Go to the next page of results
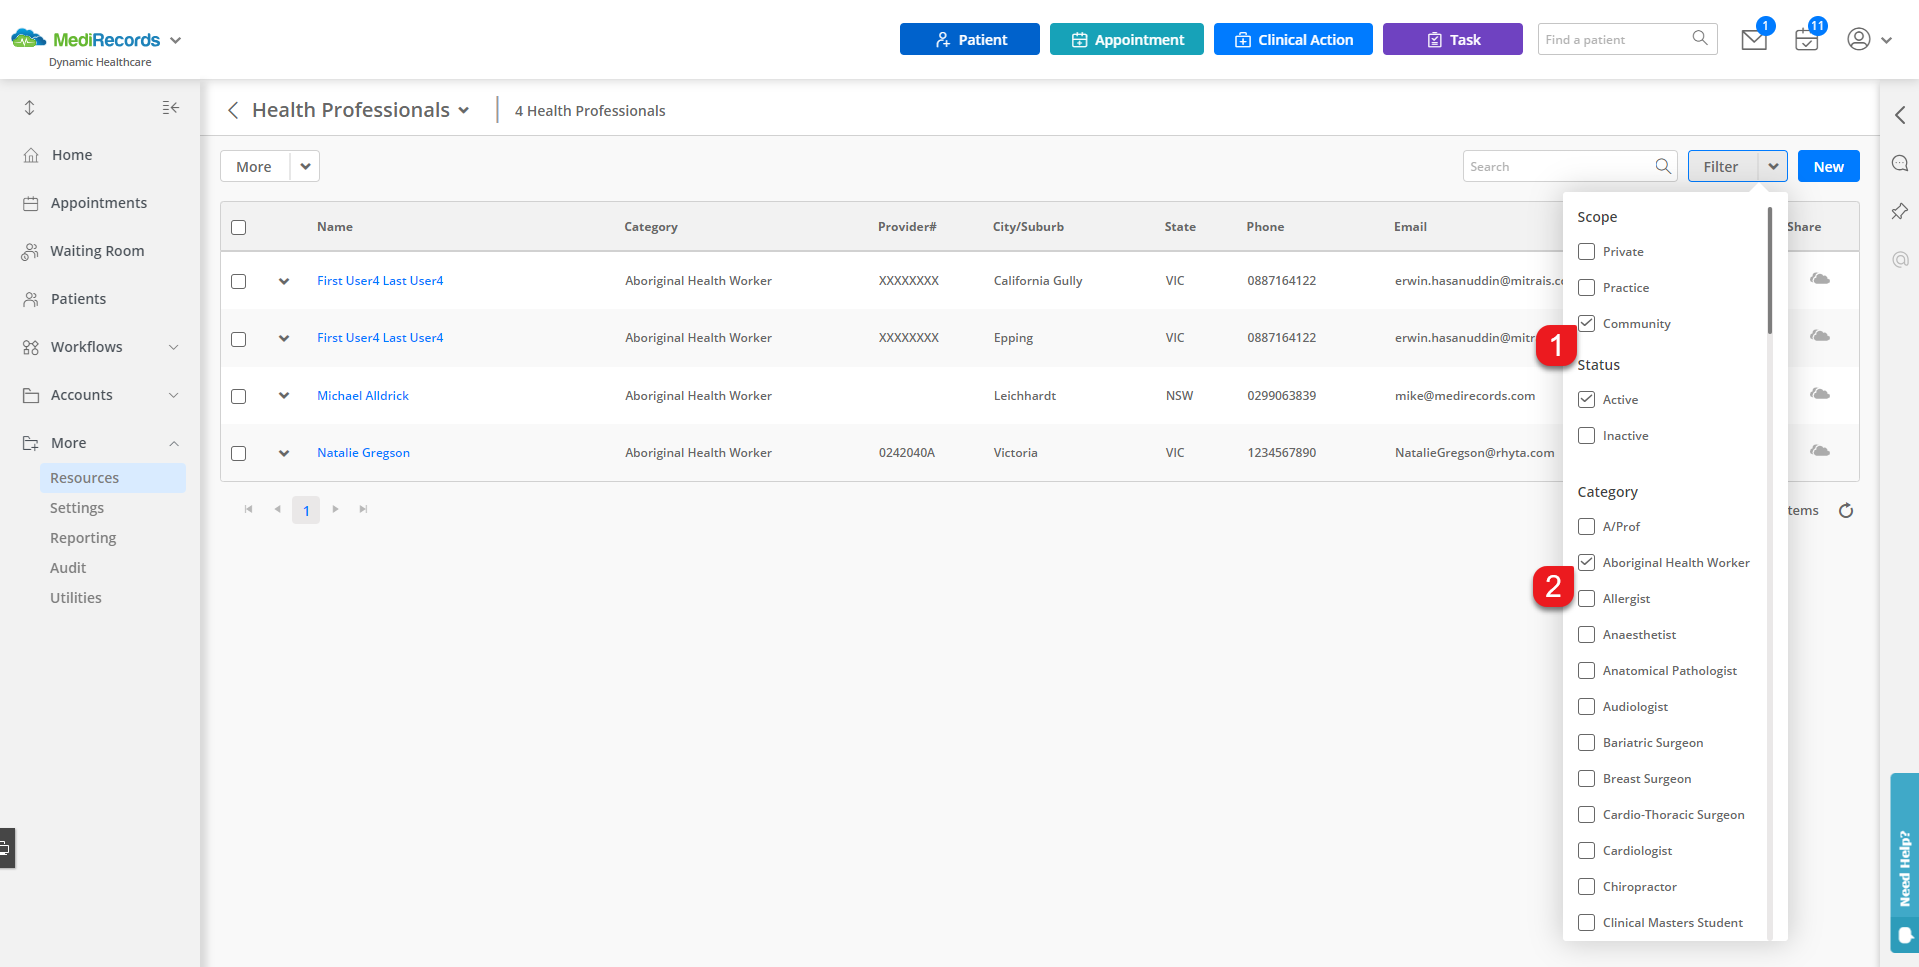Viewport: 1919px width, 967px height. pos(335,509)
